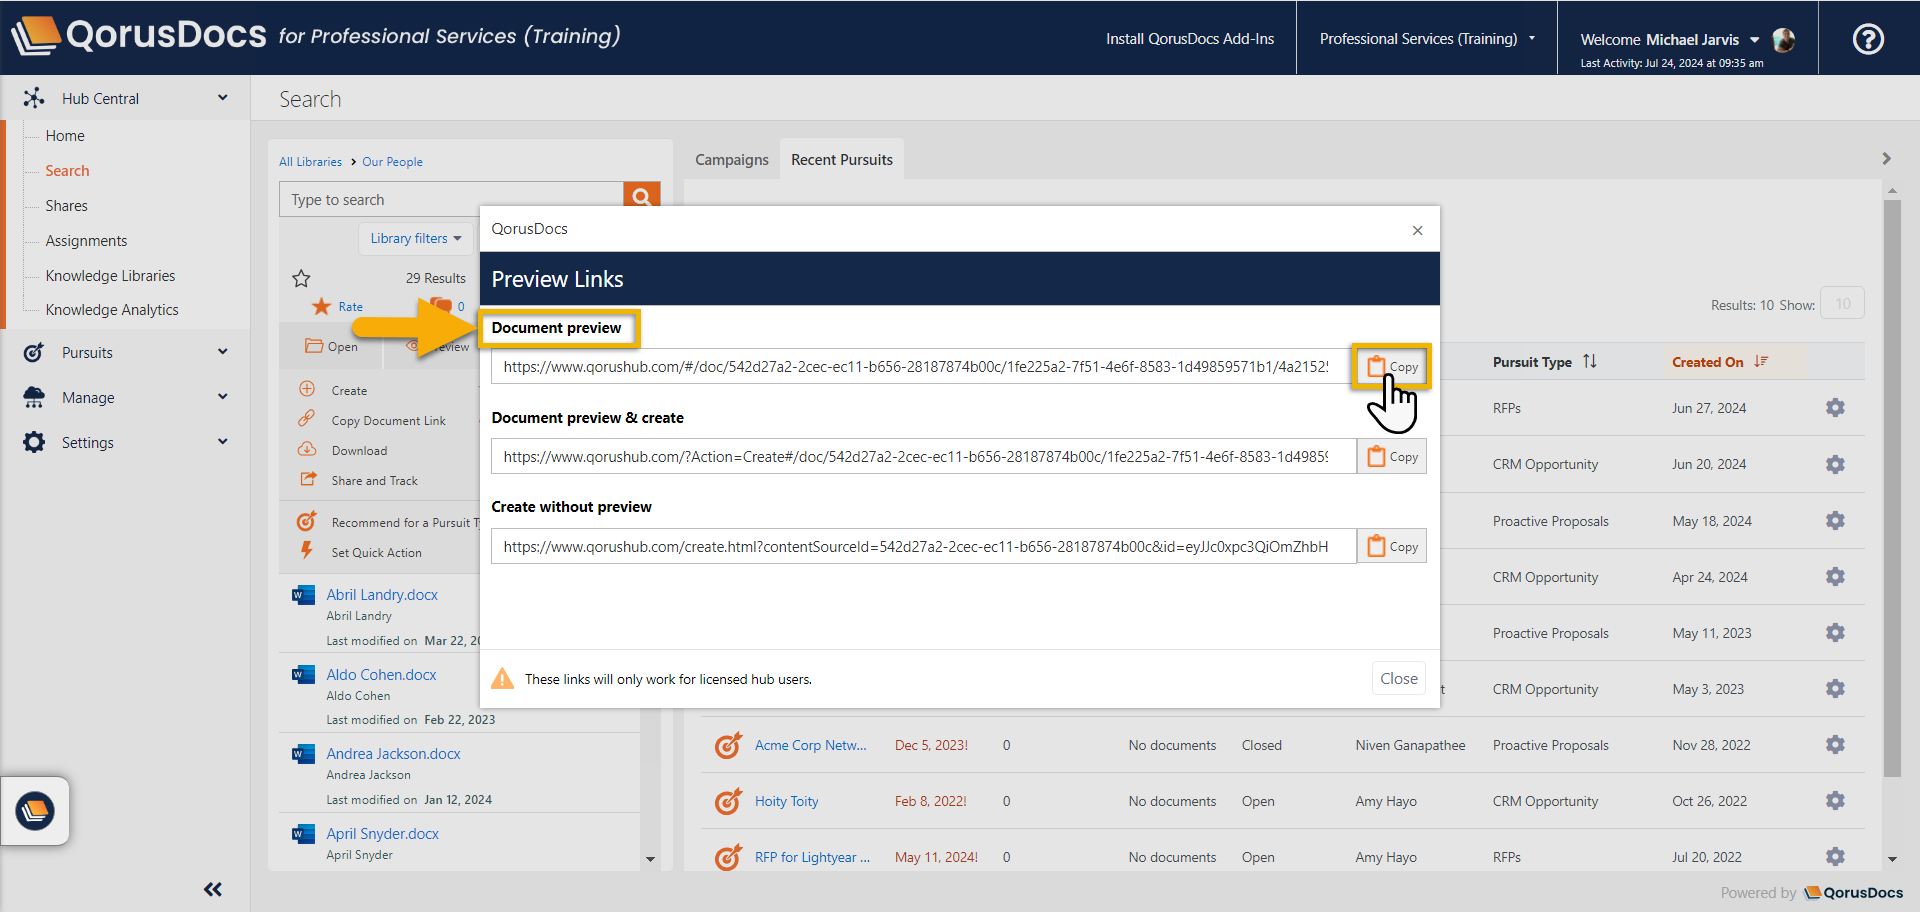Click the Create without preview URL field

923,547
